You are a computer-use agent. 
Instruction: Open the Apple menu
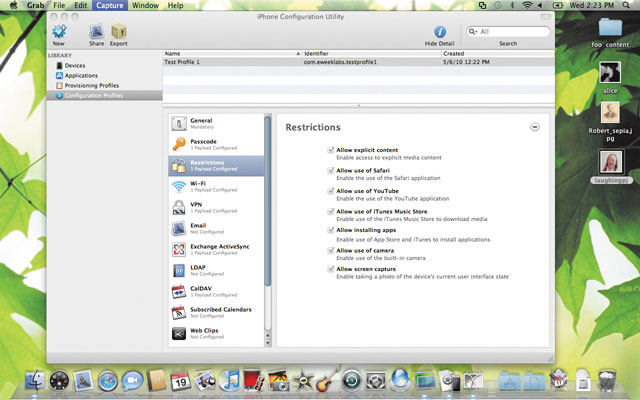[x=13, y=5]
